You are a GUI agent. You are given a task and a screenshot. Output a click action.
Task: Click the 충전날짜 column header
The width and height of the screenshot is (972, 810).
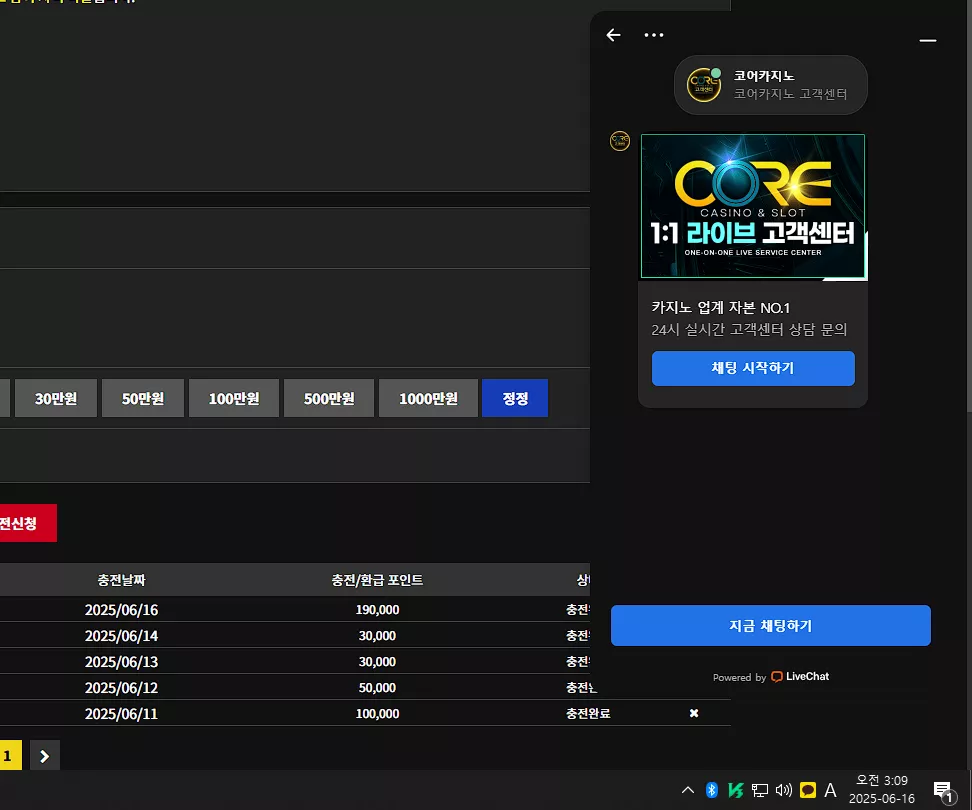121,580
